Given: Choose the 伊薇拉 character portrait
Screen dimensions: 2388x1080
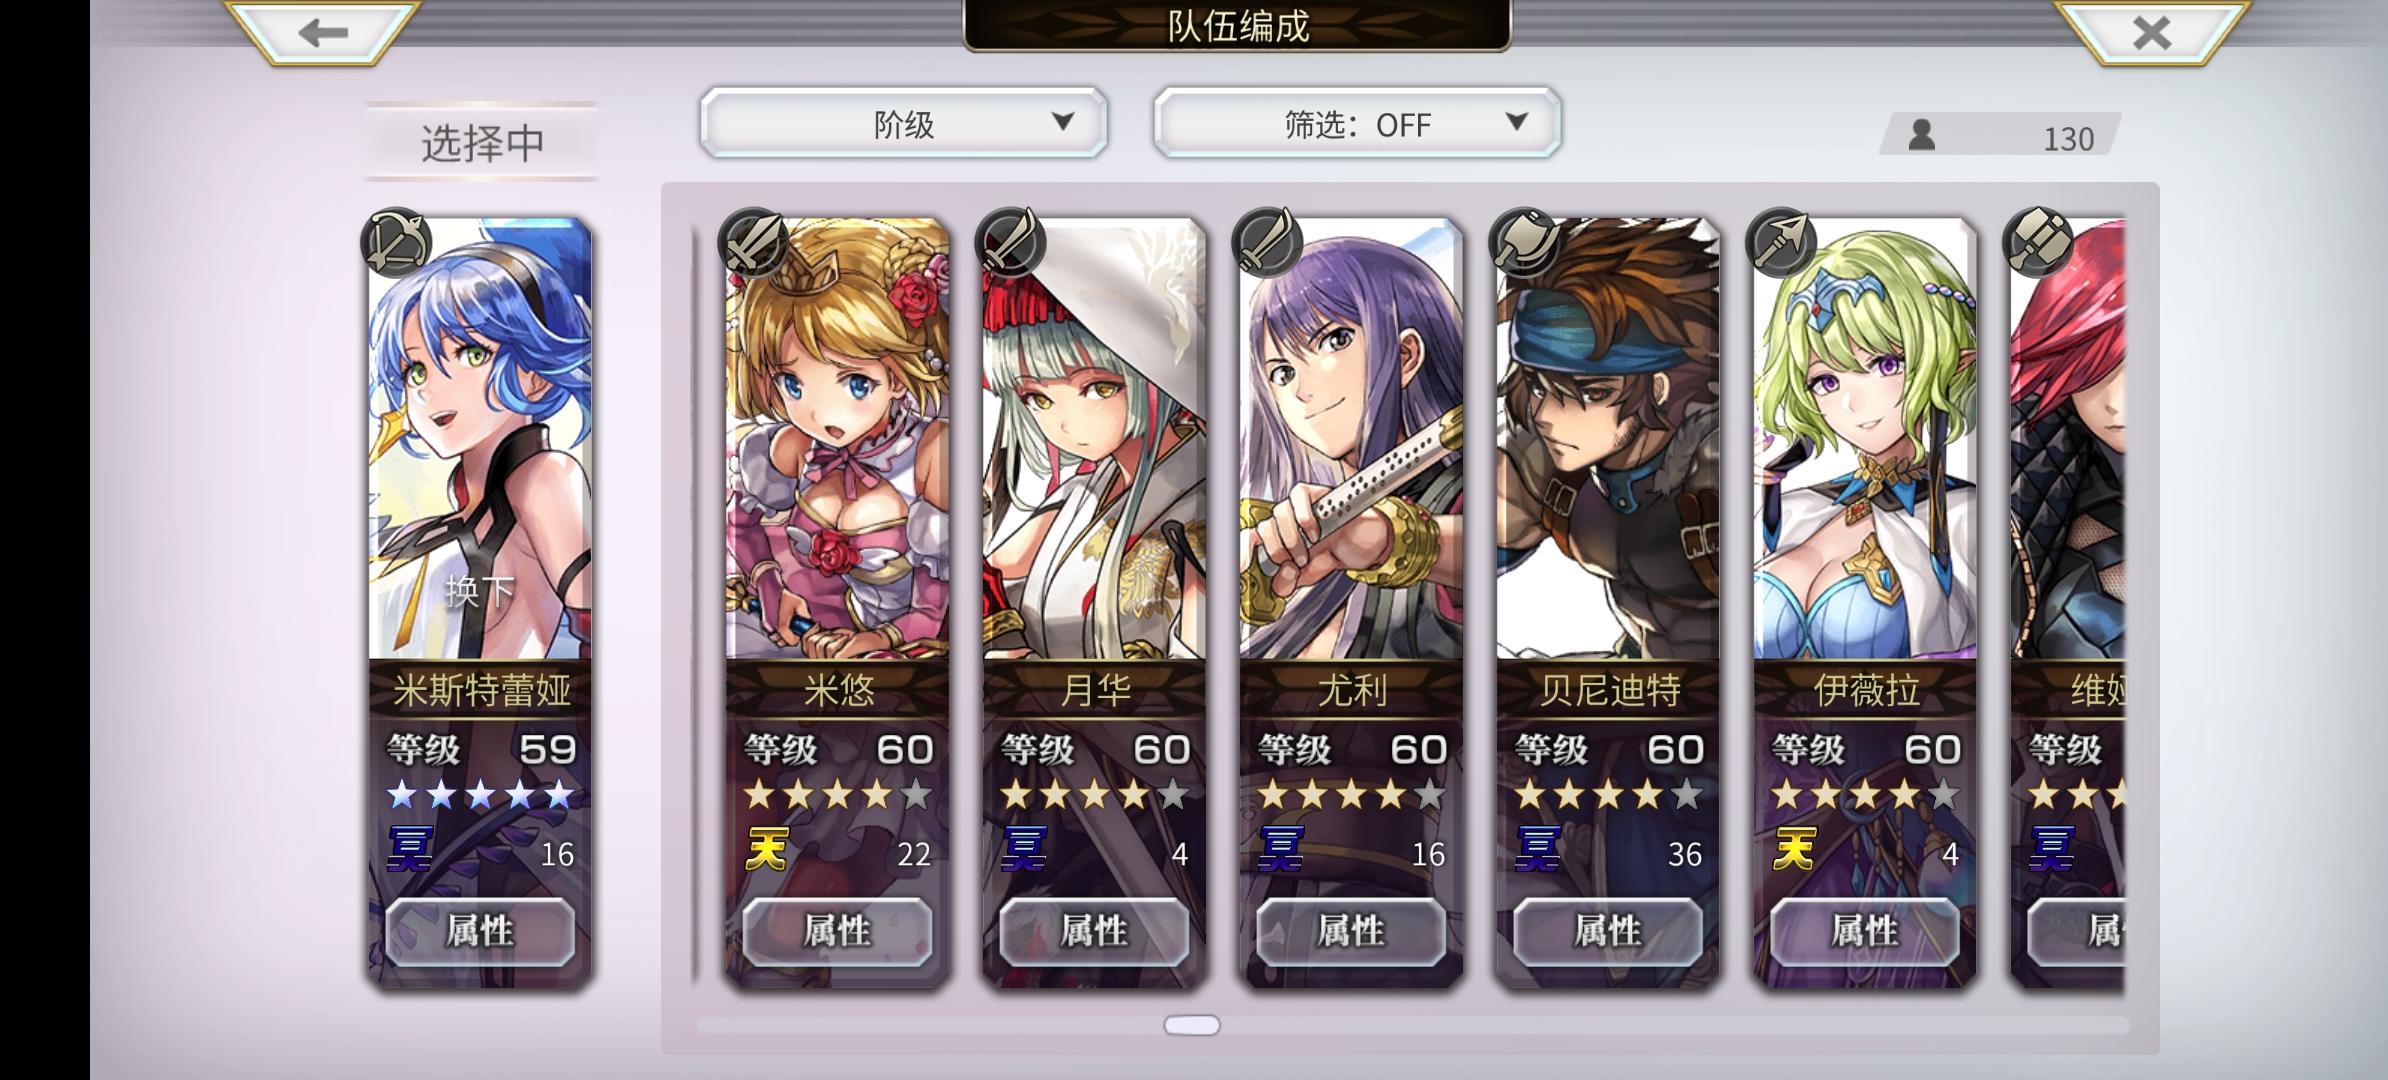Looking at the screenshot, I should pos(1865,440).
